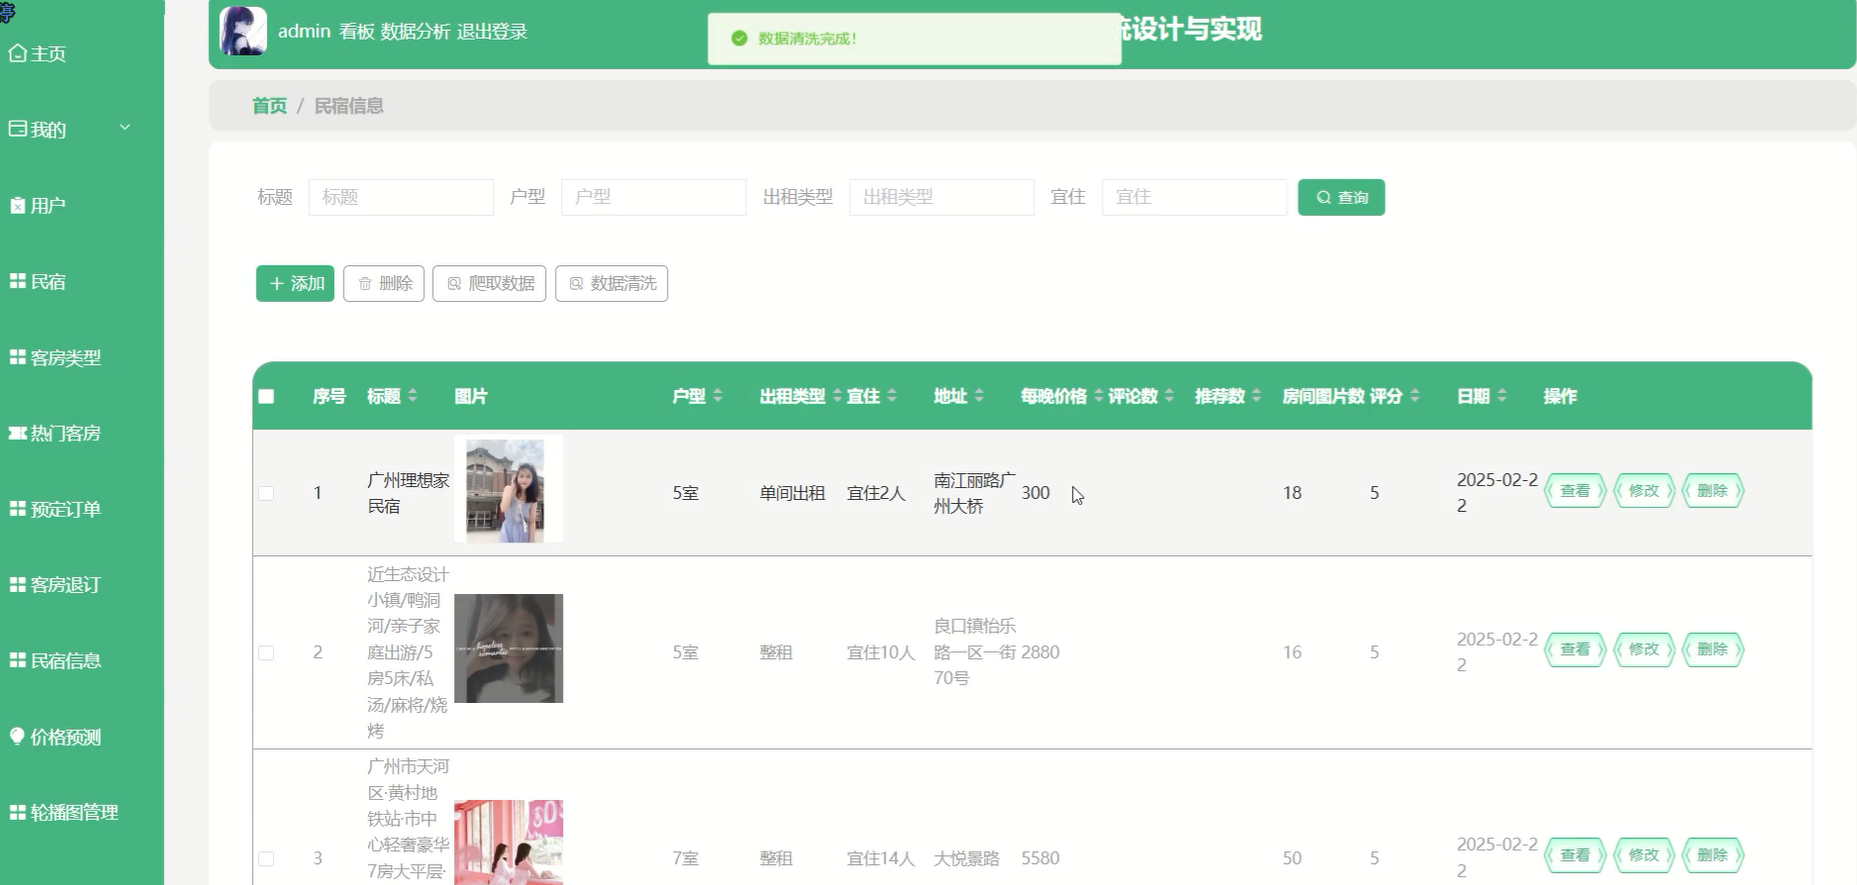
Task: Check the checkbox for row 3
Action: [x=266, y=858]
